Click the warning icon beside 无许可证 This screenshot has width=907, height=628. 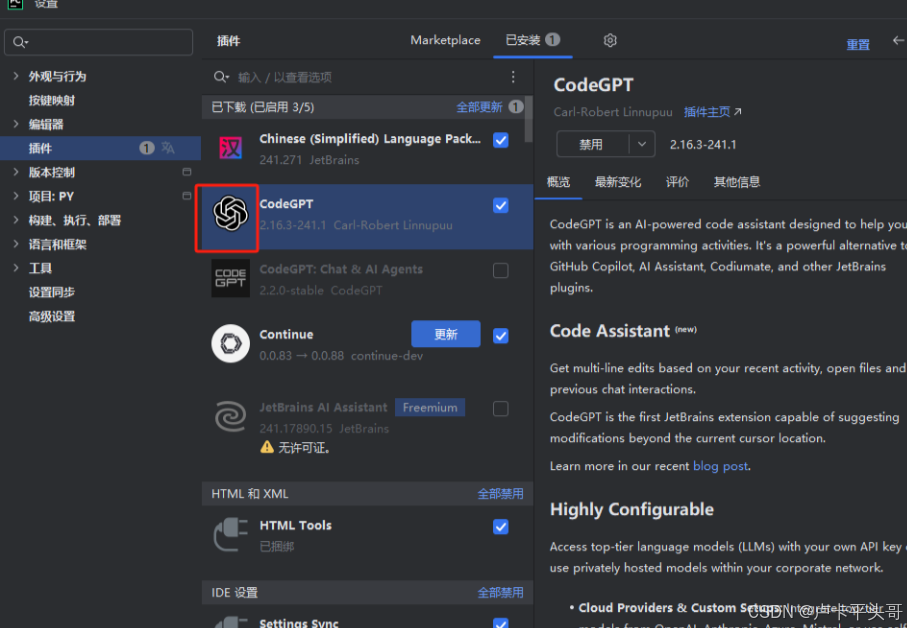[x=267, y=447]
